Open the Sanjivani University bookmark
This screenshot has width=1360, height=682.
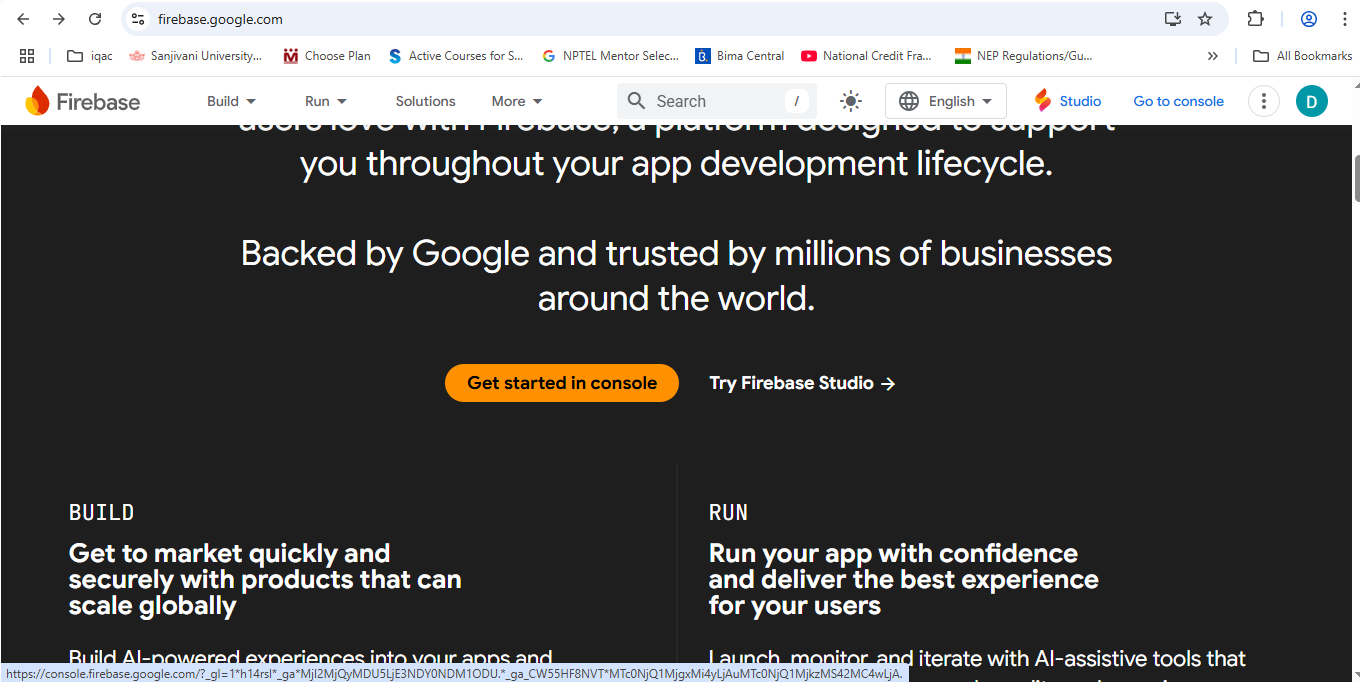[196, 56]
